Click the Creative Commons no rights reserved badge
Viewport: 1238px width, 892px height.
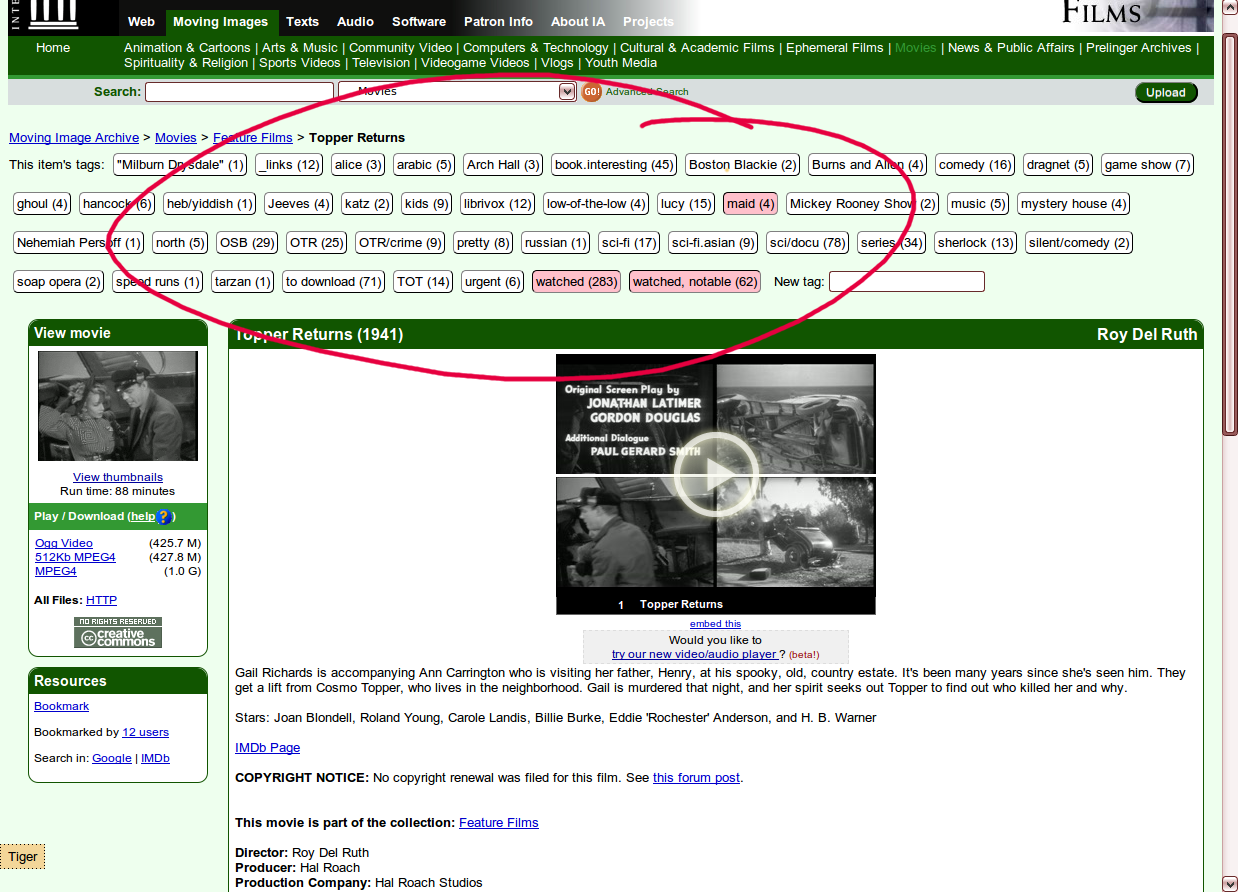(118, 633)
